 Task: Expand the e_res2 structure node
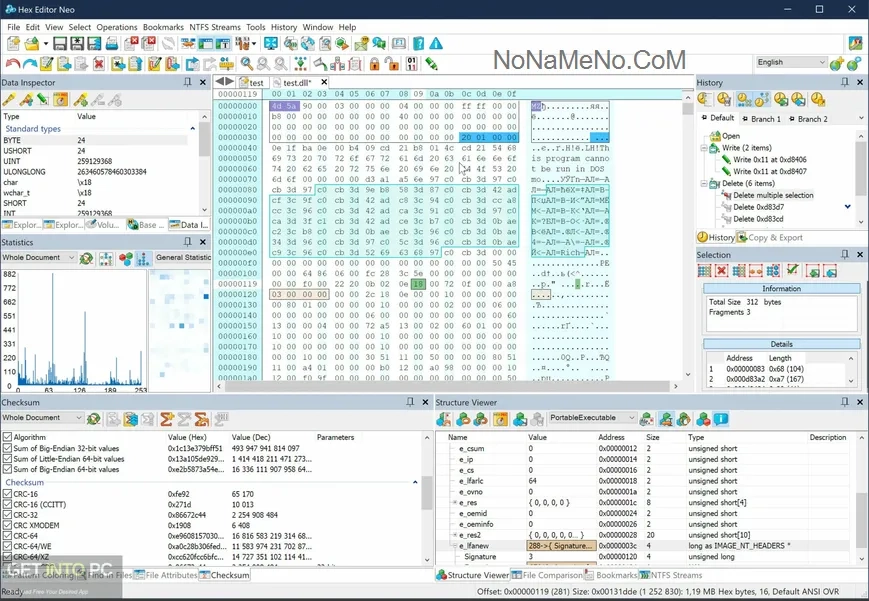tap(455, 535)
